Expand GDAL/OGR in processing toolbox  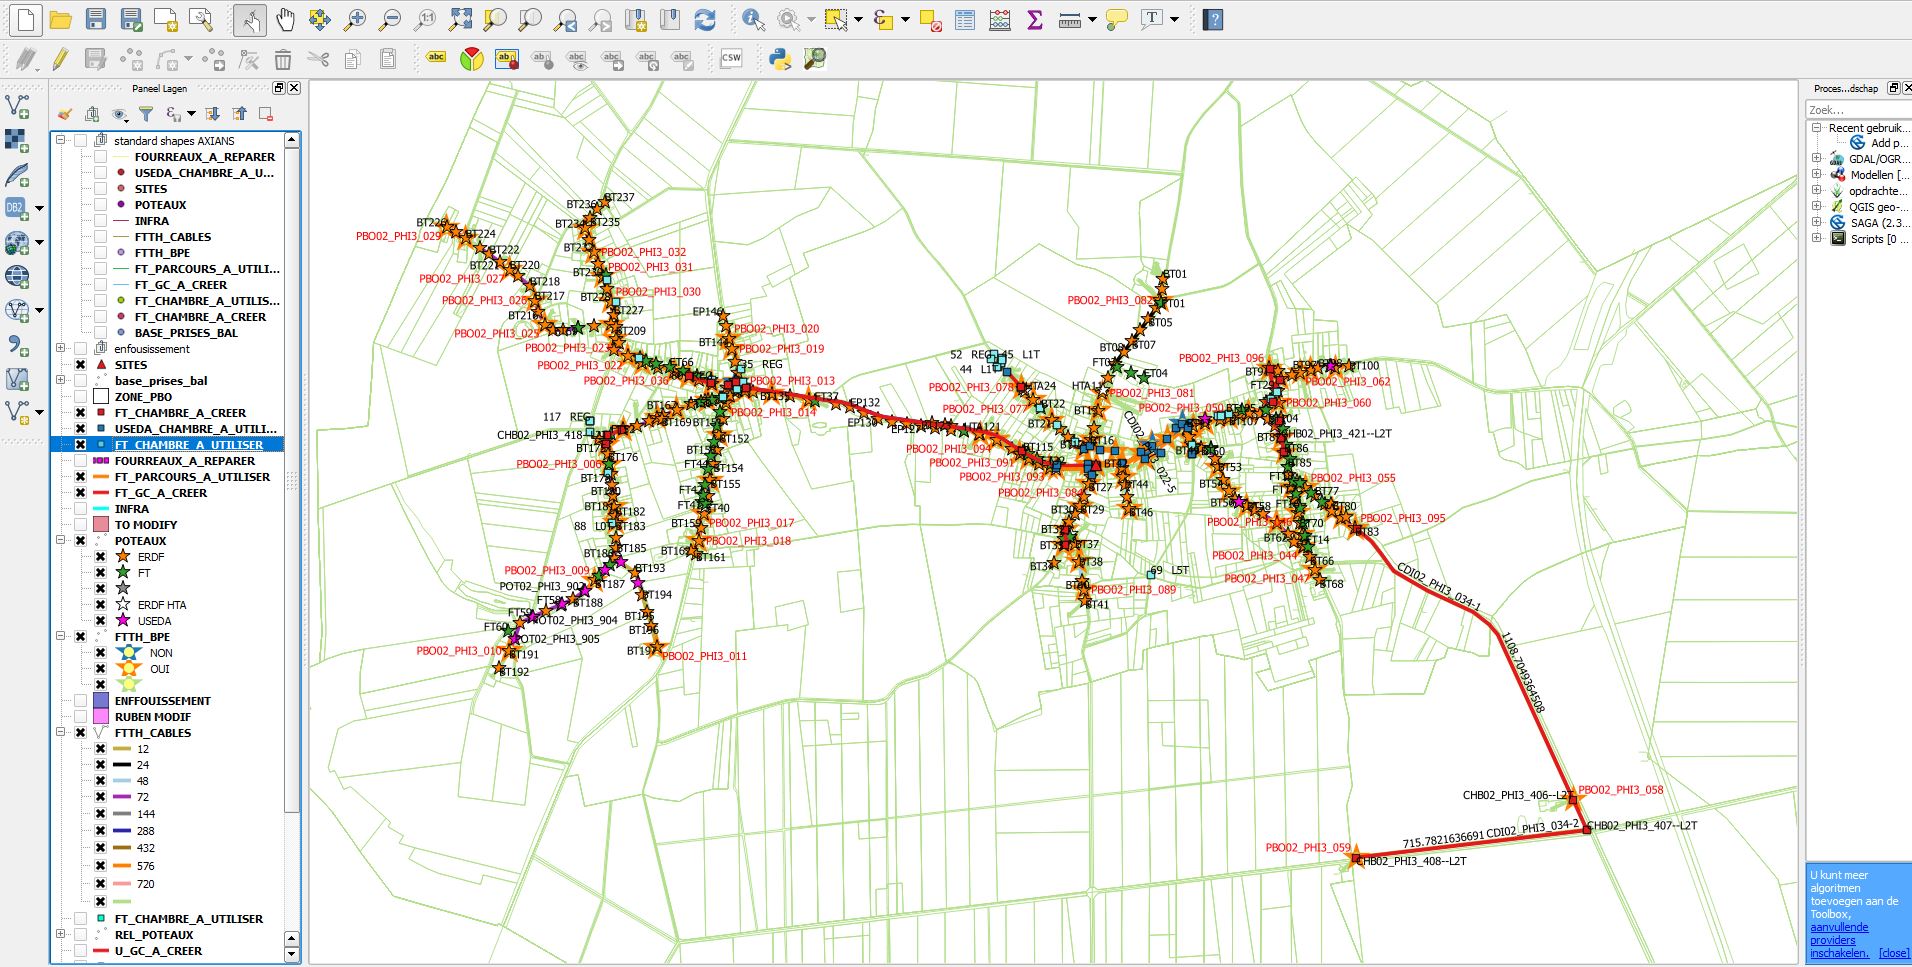point(1817,158)
